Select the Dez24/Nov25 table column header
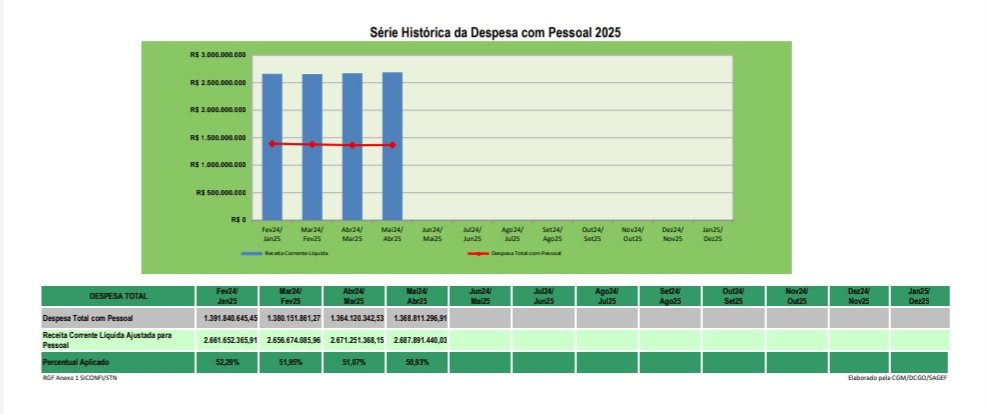 click(x=857, y=296)
